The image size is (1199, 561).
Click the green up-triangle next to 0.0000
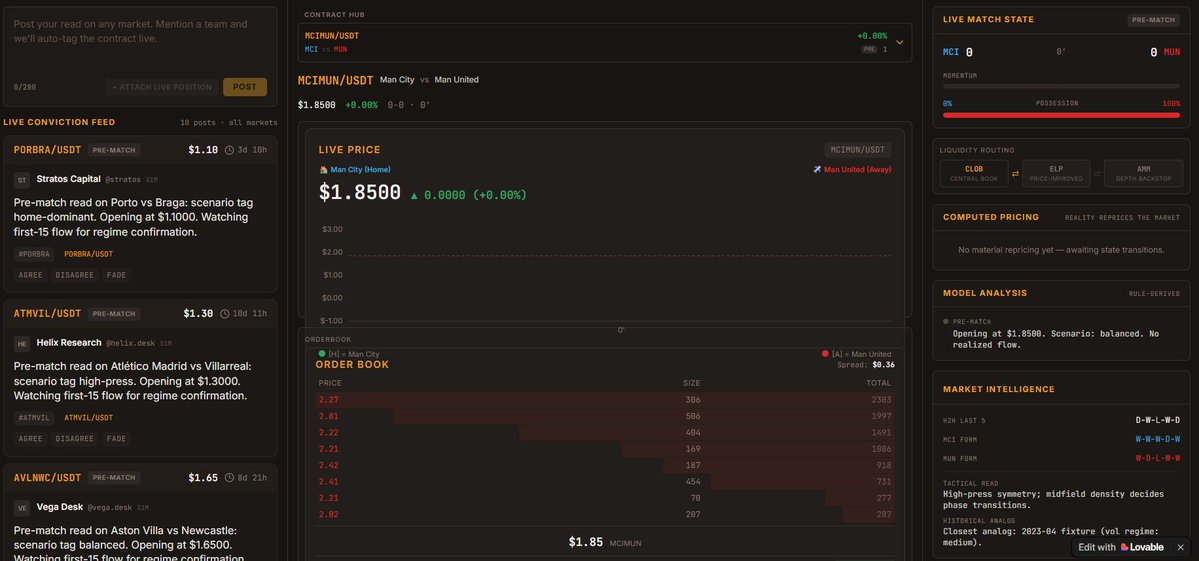click(x=414, y=196)
